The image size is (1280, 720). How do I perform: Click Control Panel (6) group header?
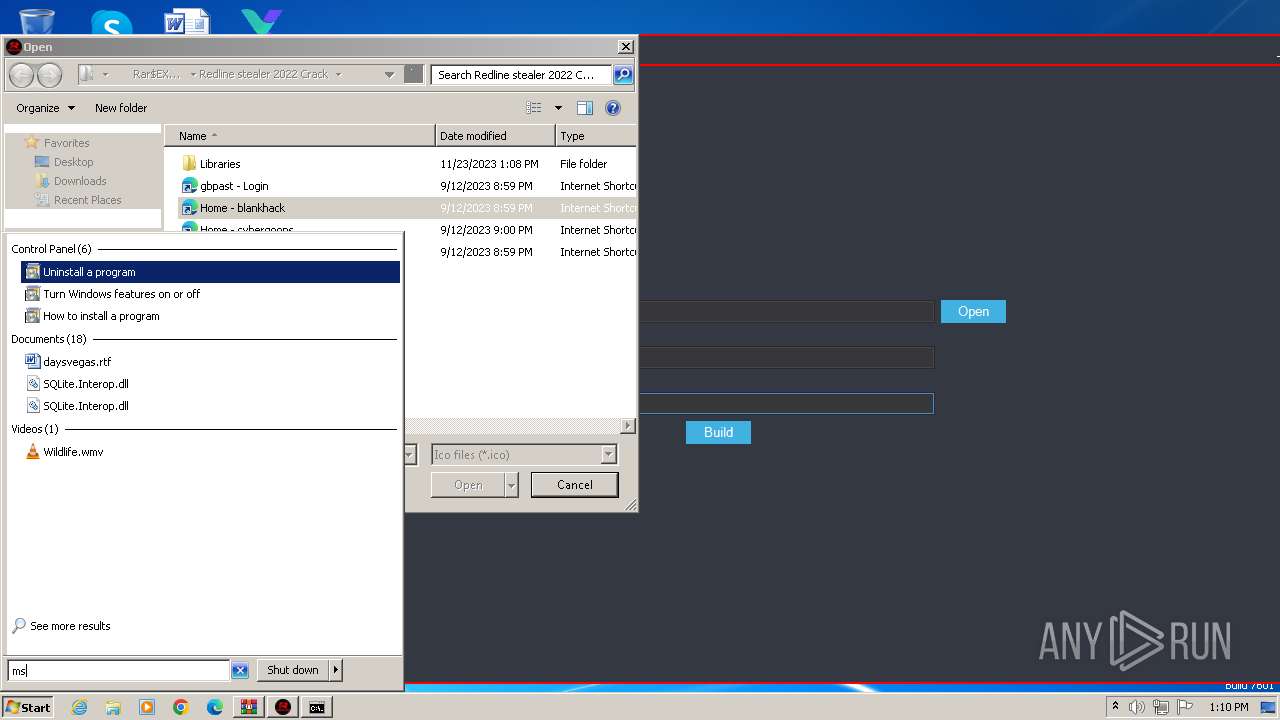coord(51,249)
